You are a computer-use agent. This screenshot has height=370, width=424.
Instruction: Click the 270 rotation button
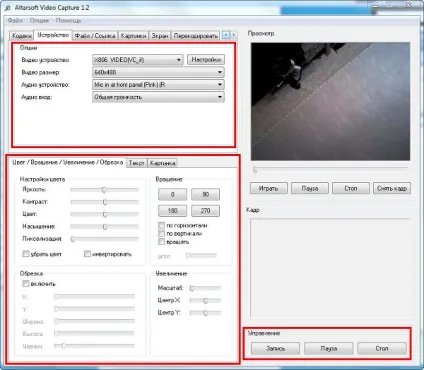[x=205, y=211]
